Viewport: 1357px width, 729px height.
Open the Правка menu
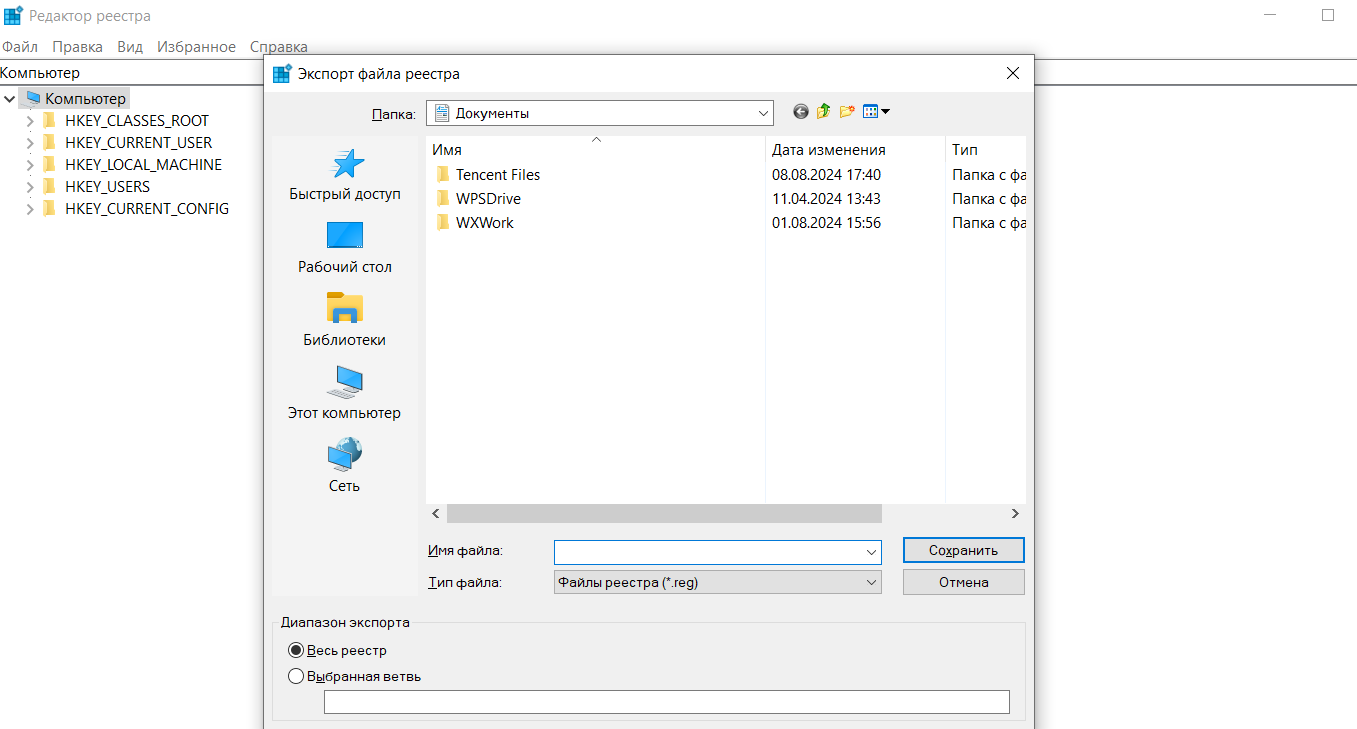(77, 47)
